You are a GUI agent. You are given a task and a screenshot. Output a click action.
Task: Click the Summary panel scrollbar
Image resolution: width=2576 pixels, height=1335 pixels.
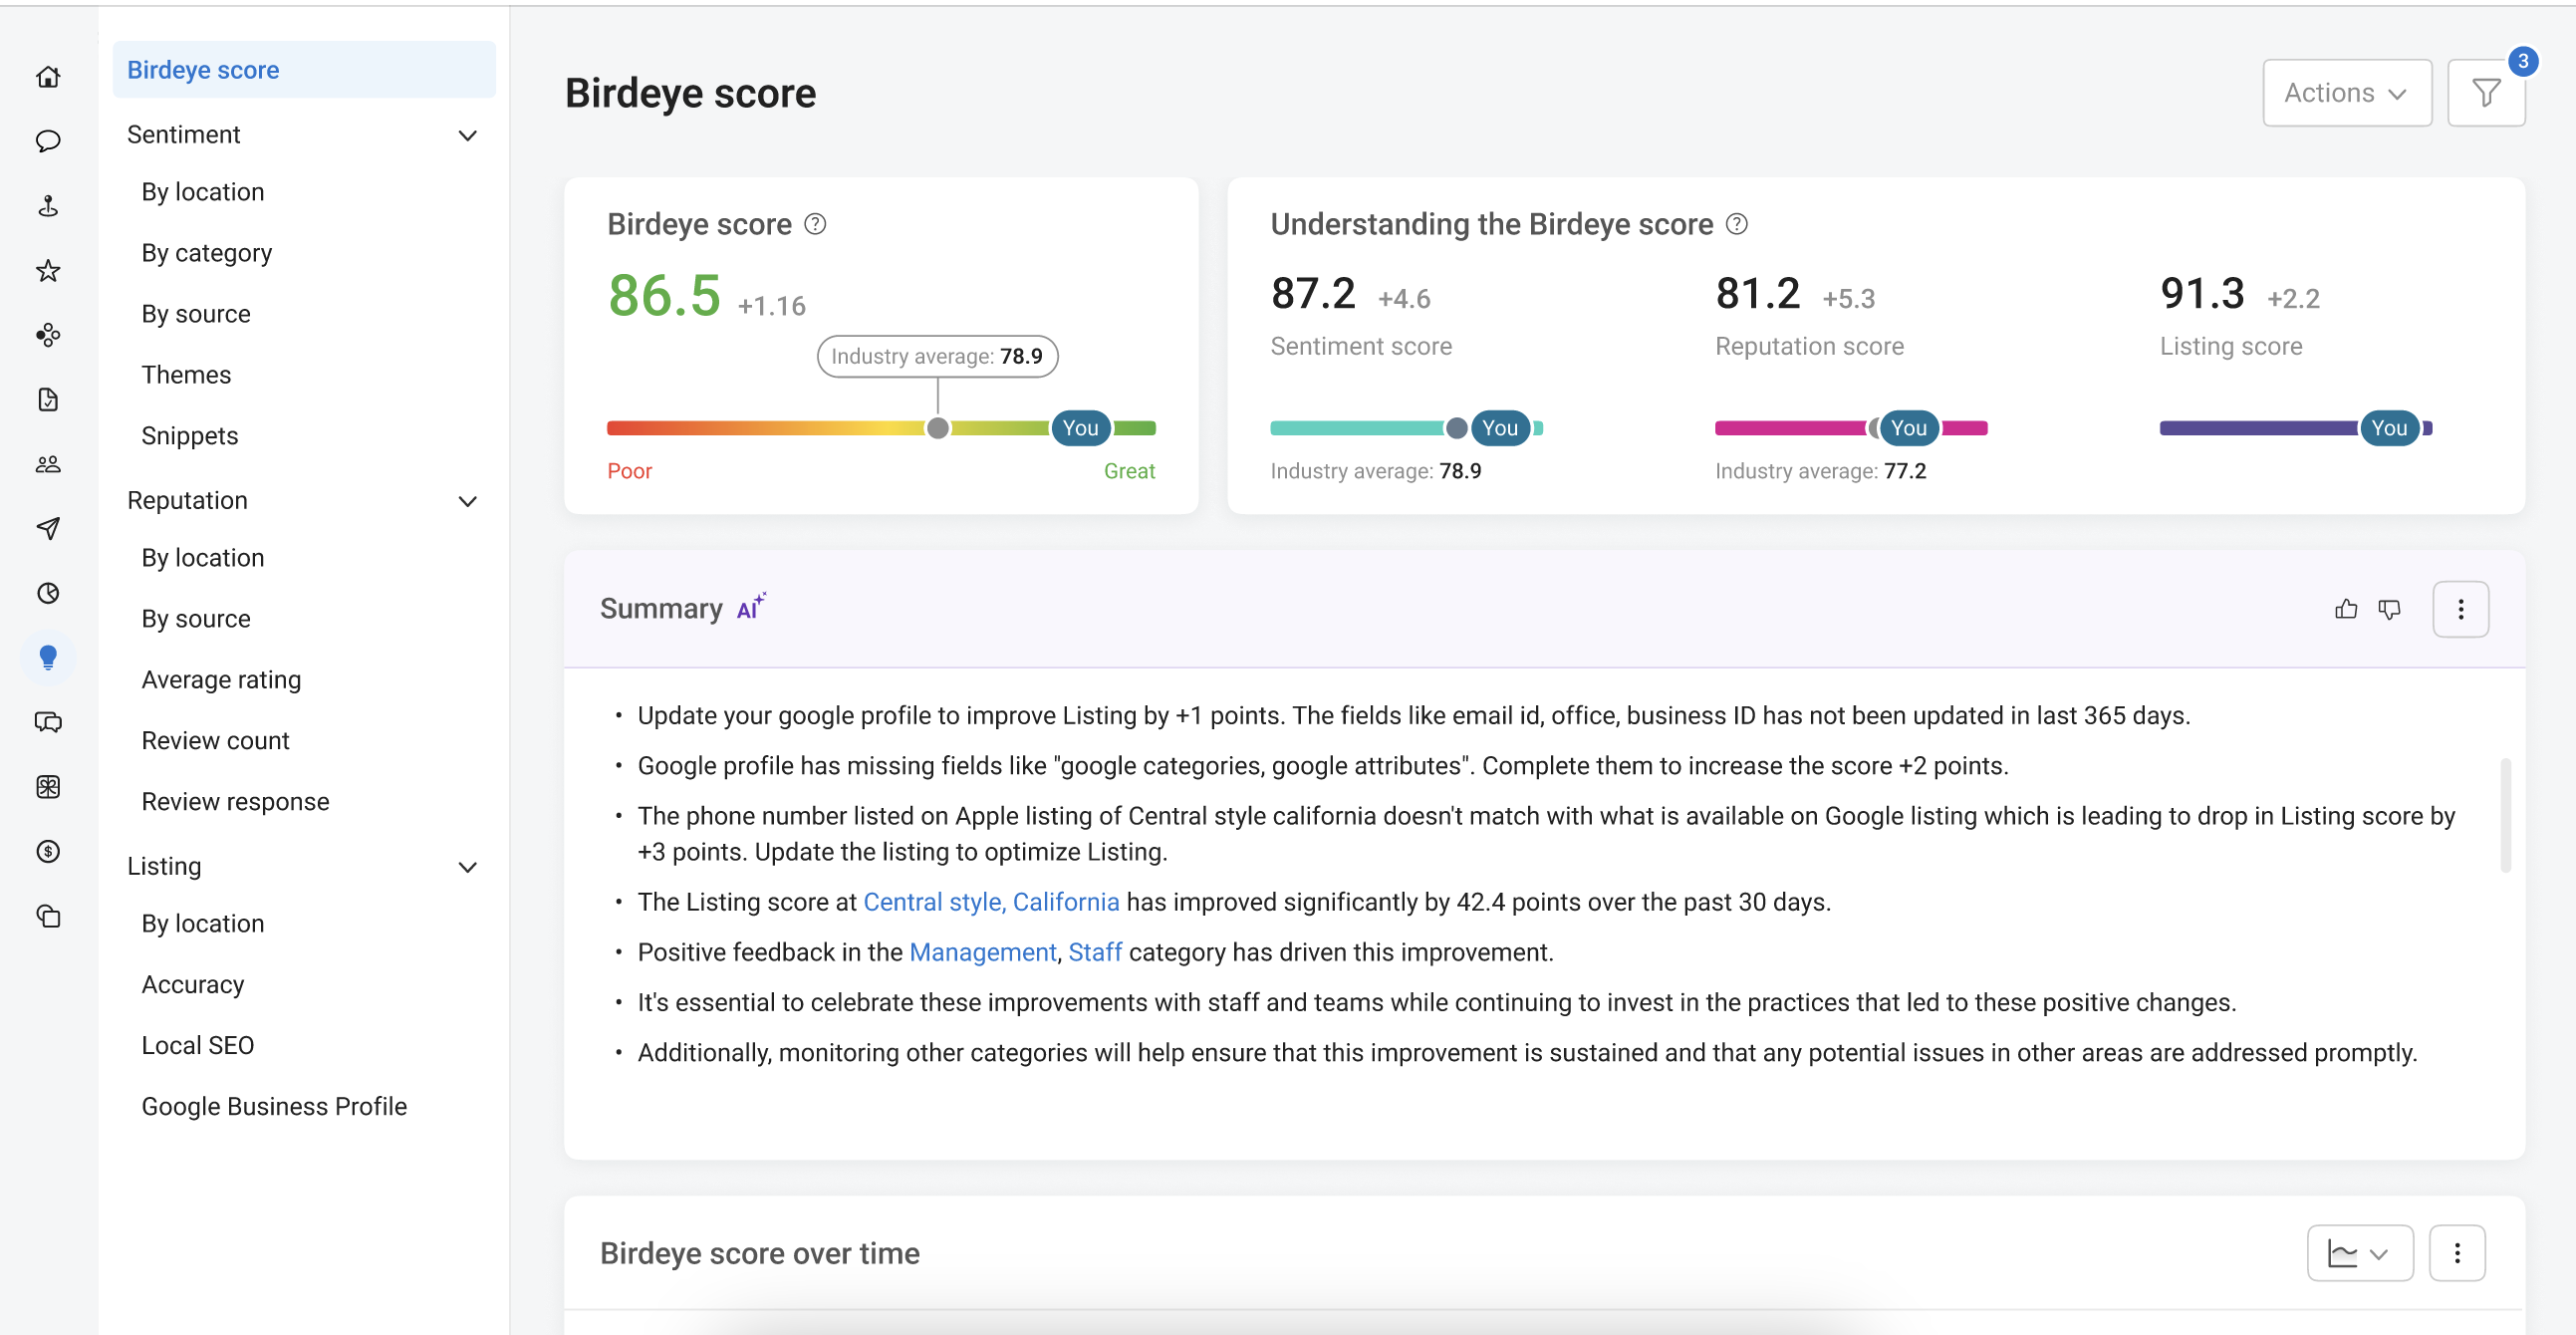point(2505,815)
